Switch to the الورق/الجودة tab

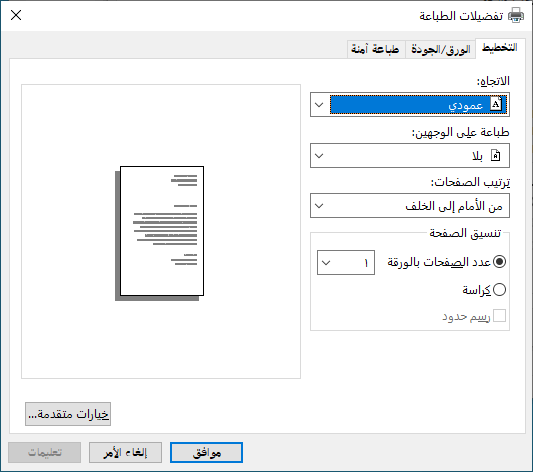[441, 50]
